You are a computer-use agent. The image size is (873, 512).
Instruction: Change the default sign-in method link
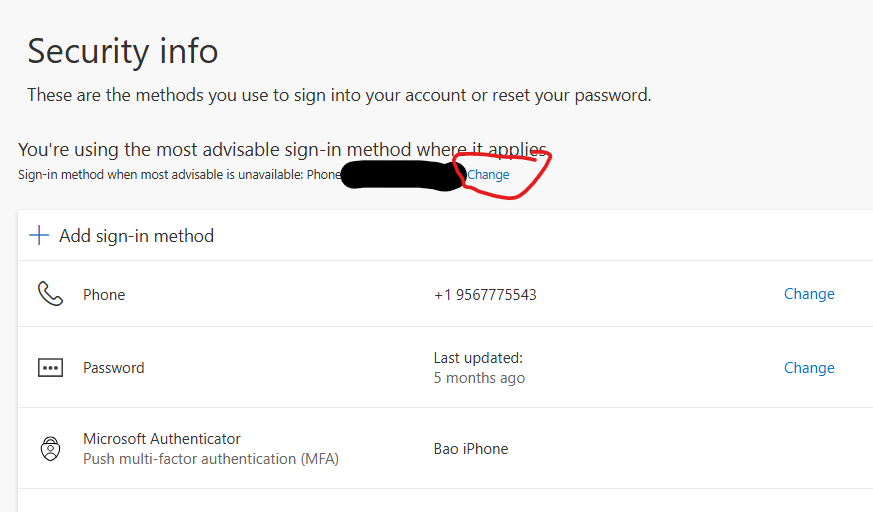(488, 175)
